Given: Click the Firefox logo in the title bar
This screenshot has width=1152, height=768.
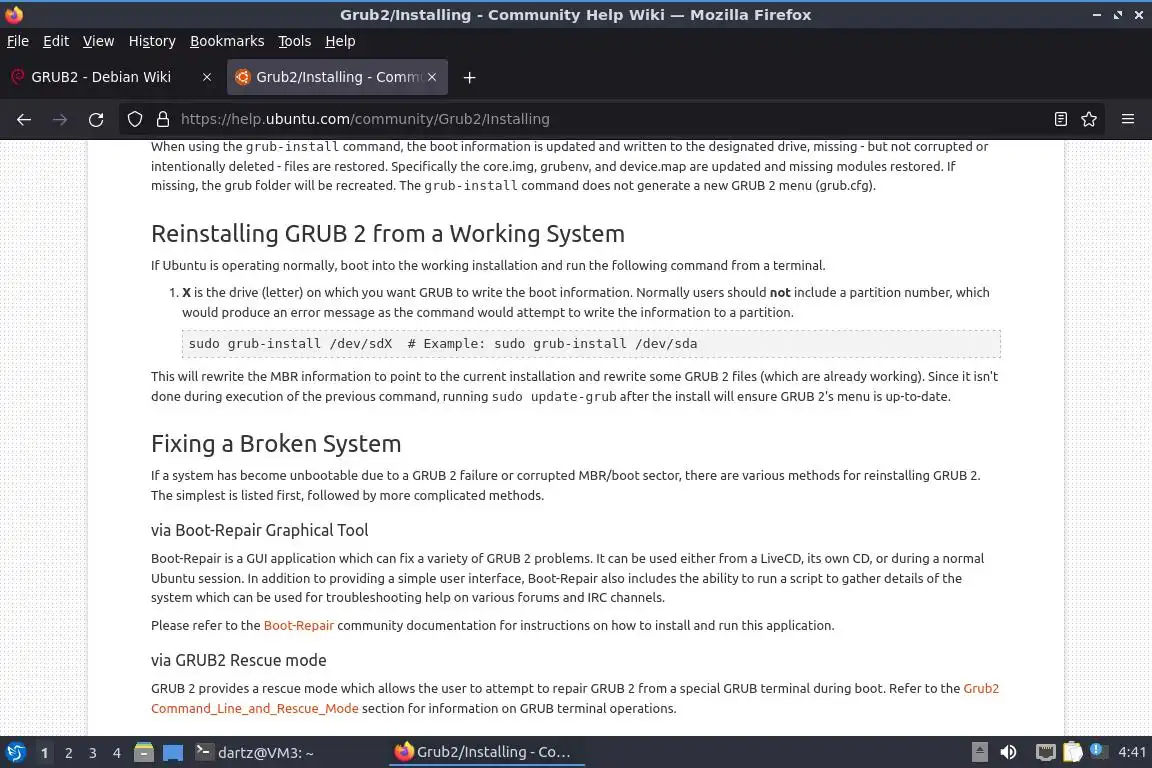Looking at the screenshot, I should pyautogui.click(x=14, y=15).
